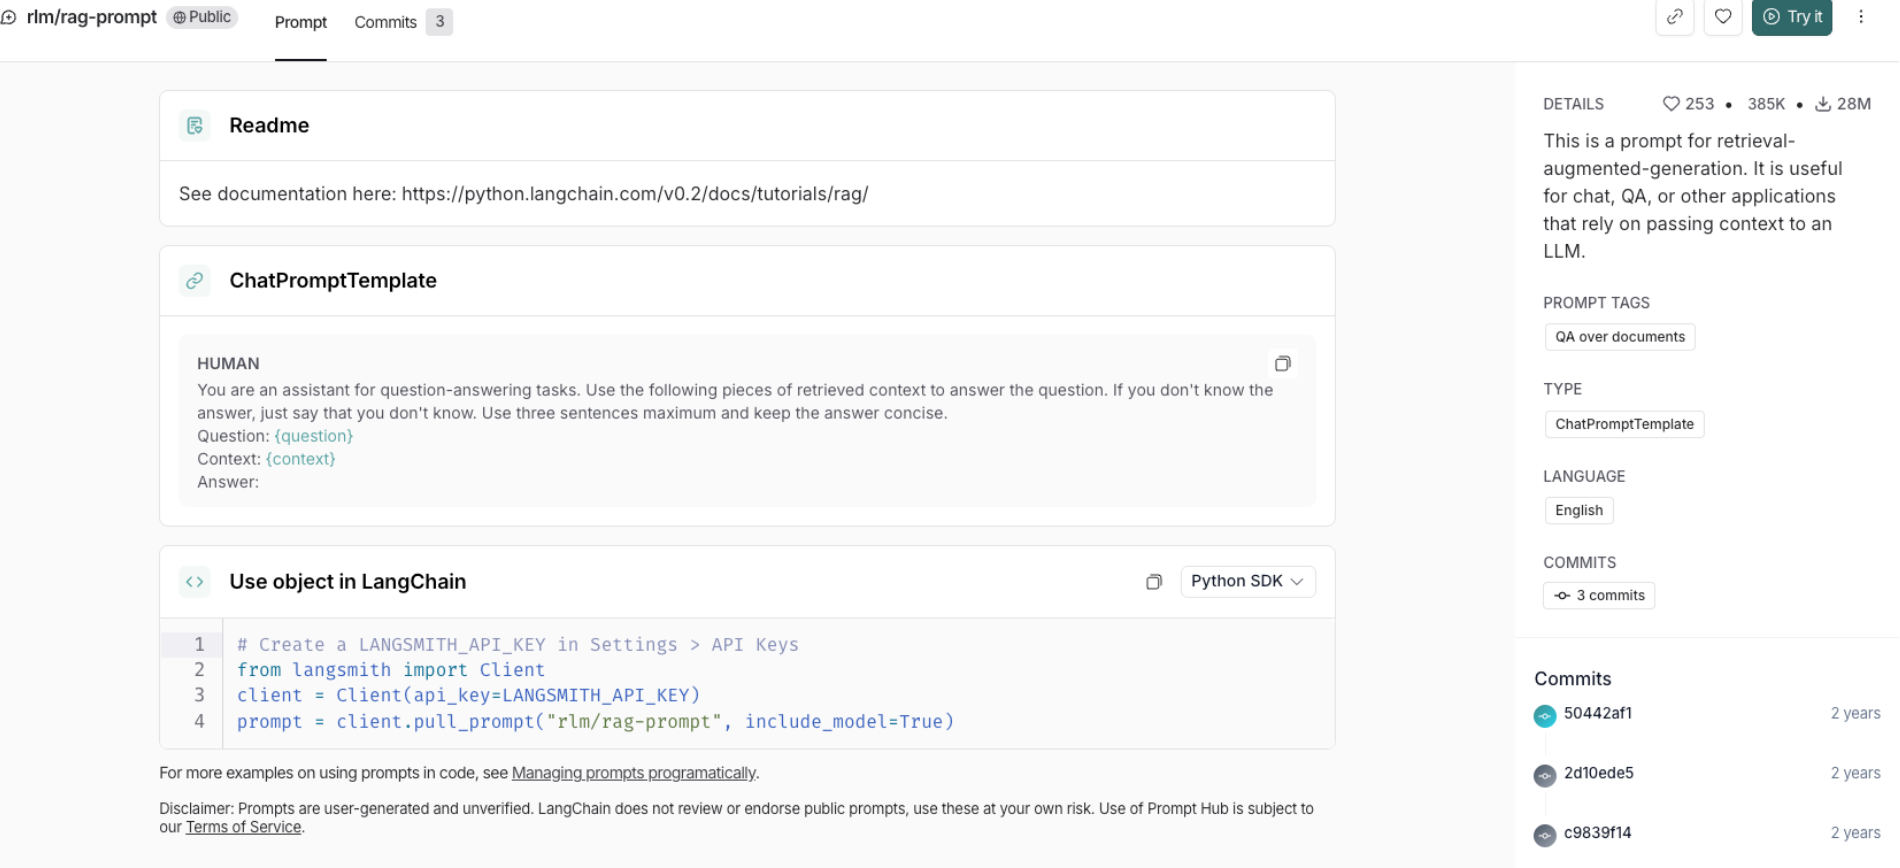Select commit 50442af1 in Commits list

[x=1597, y=714]
